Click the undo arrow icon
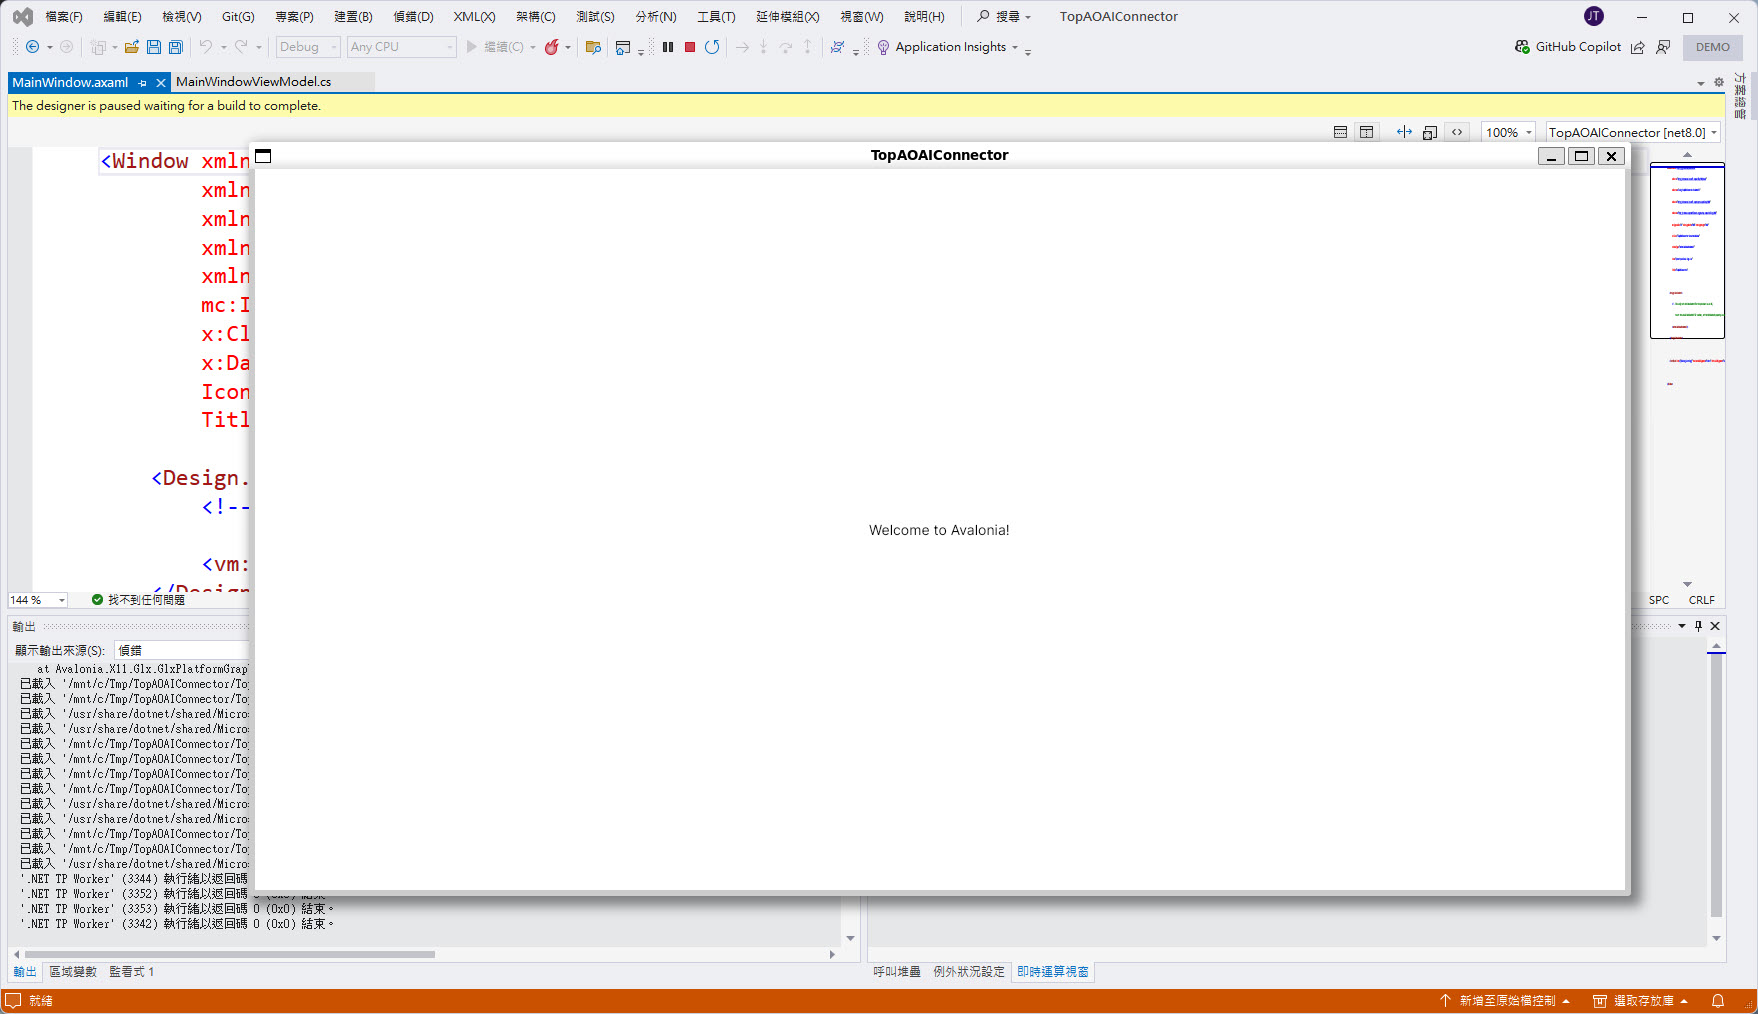 coord(206,47)
